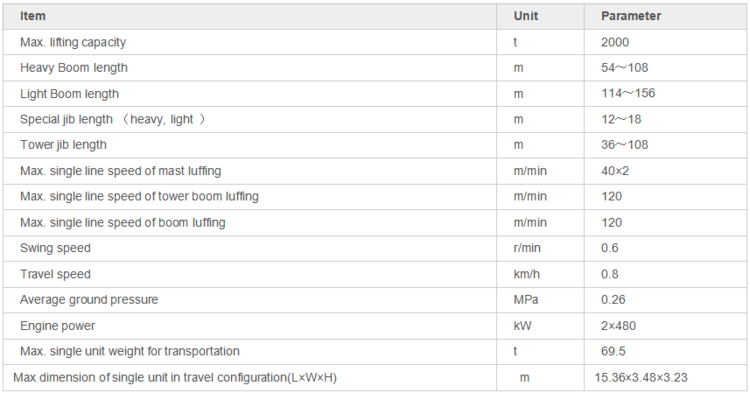Select the Average ground pressure label
Viewport: 750px width, 393px height.
(89, 300)
